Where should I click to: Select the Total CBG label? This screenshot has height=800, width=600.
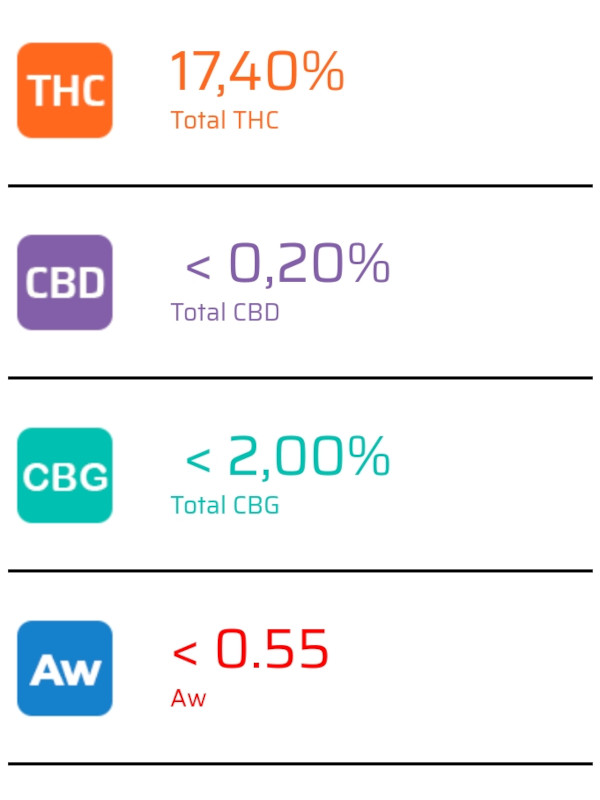[x=225, y=505]
